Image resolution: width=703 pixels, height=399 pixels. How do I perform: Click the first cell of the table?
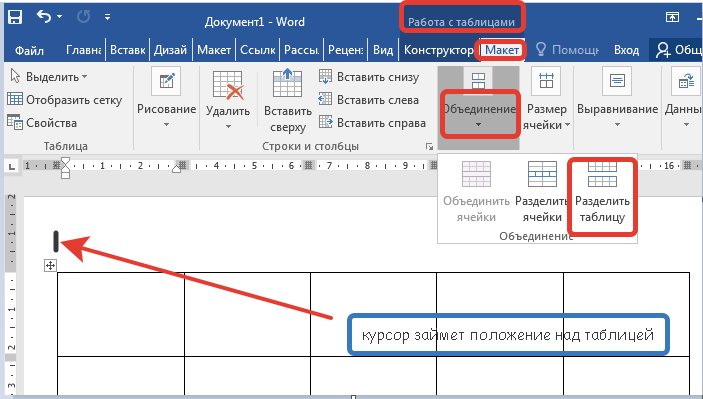121,314
